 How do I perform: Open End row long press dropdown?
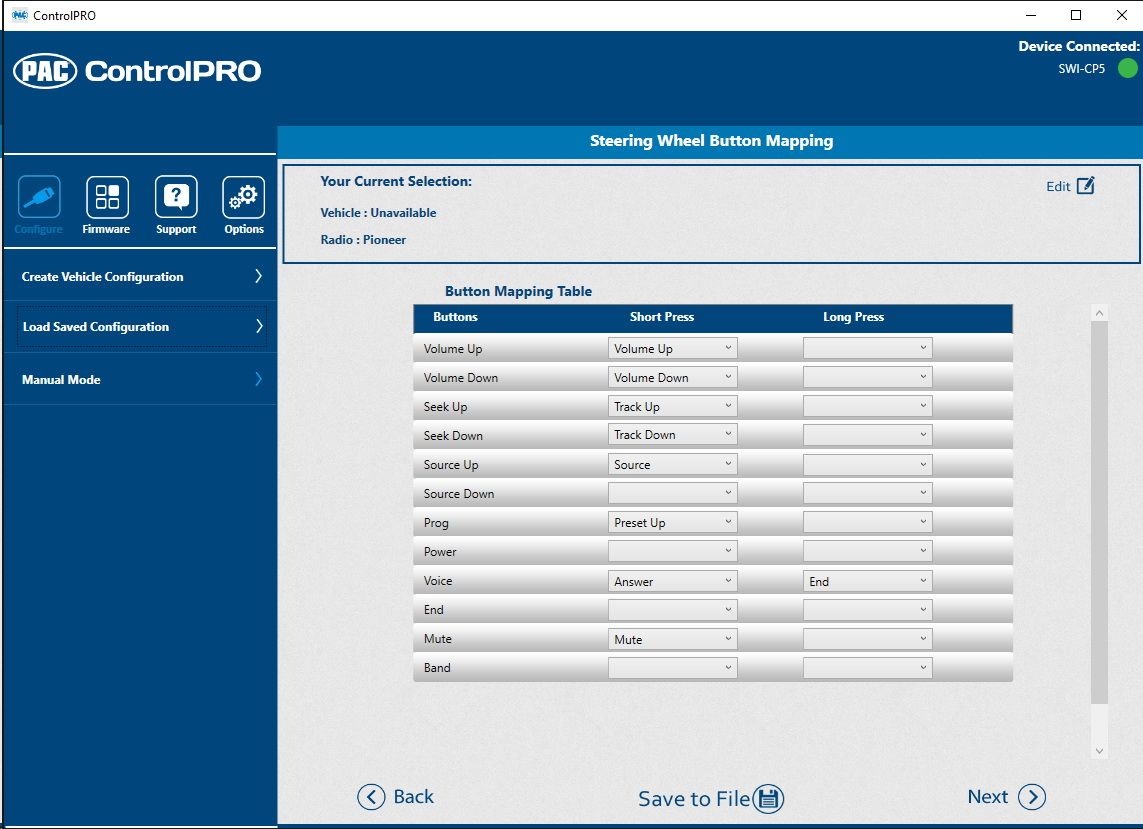(x=867, y=610)
